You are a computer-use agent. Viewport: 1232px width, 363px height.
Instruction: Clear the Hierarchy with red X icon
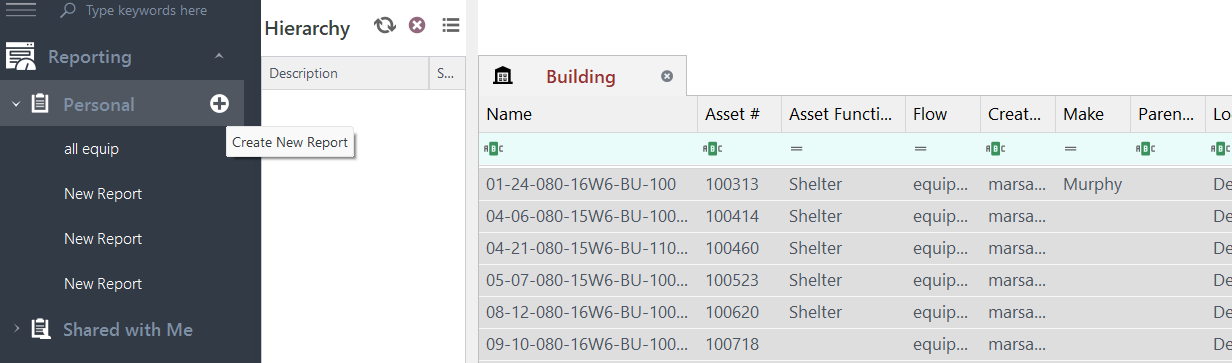click(418, 25)
